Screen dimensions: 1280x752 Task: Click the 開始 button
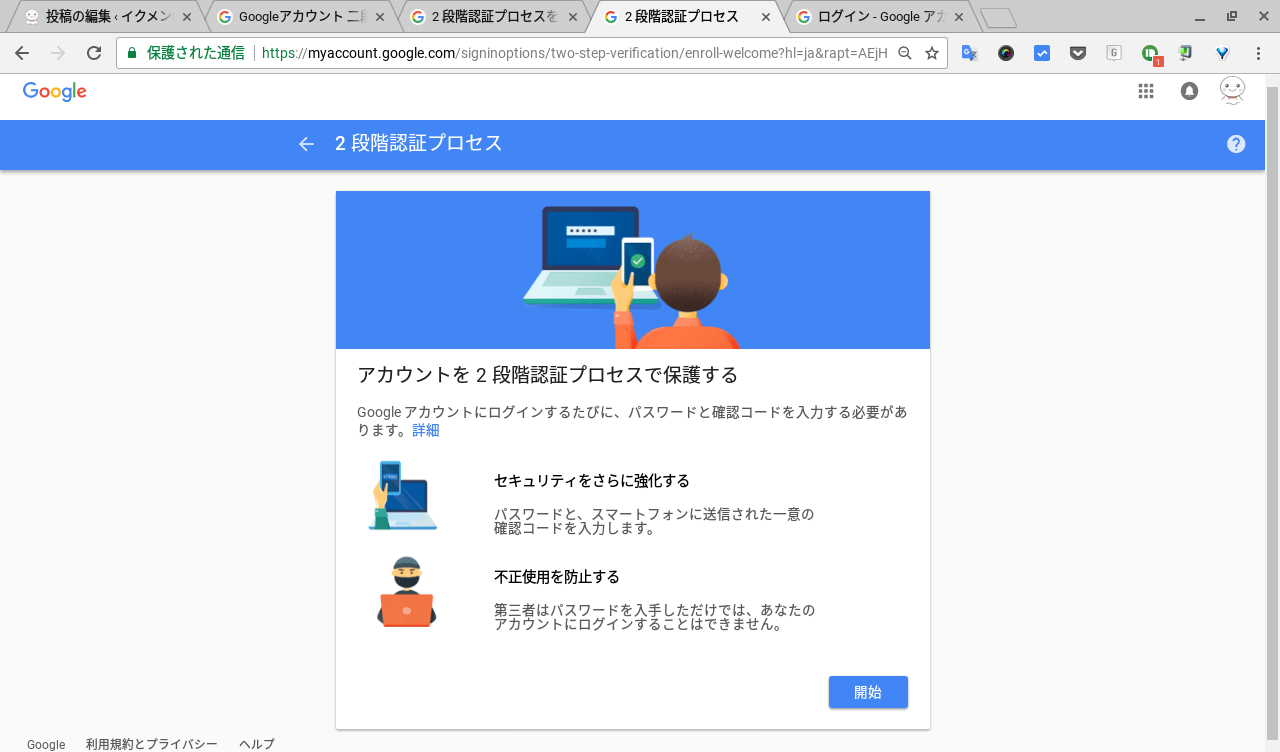pyautogui.click(x=868, y=692)
